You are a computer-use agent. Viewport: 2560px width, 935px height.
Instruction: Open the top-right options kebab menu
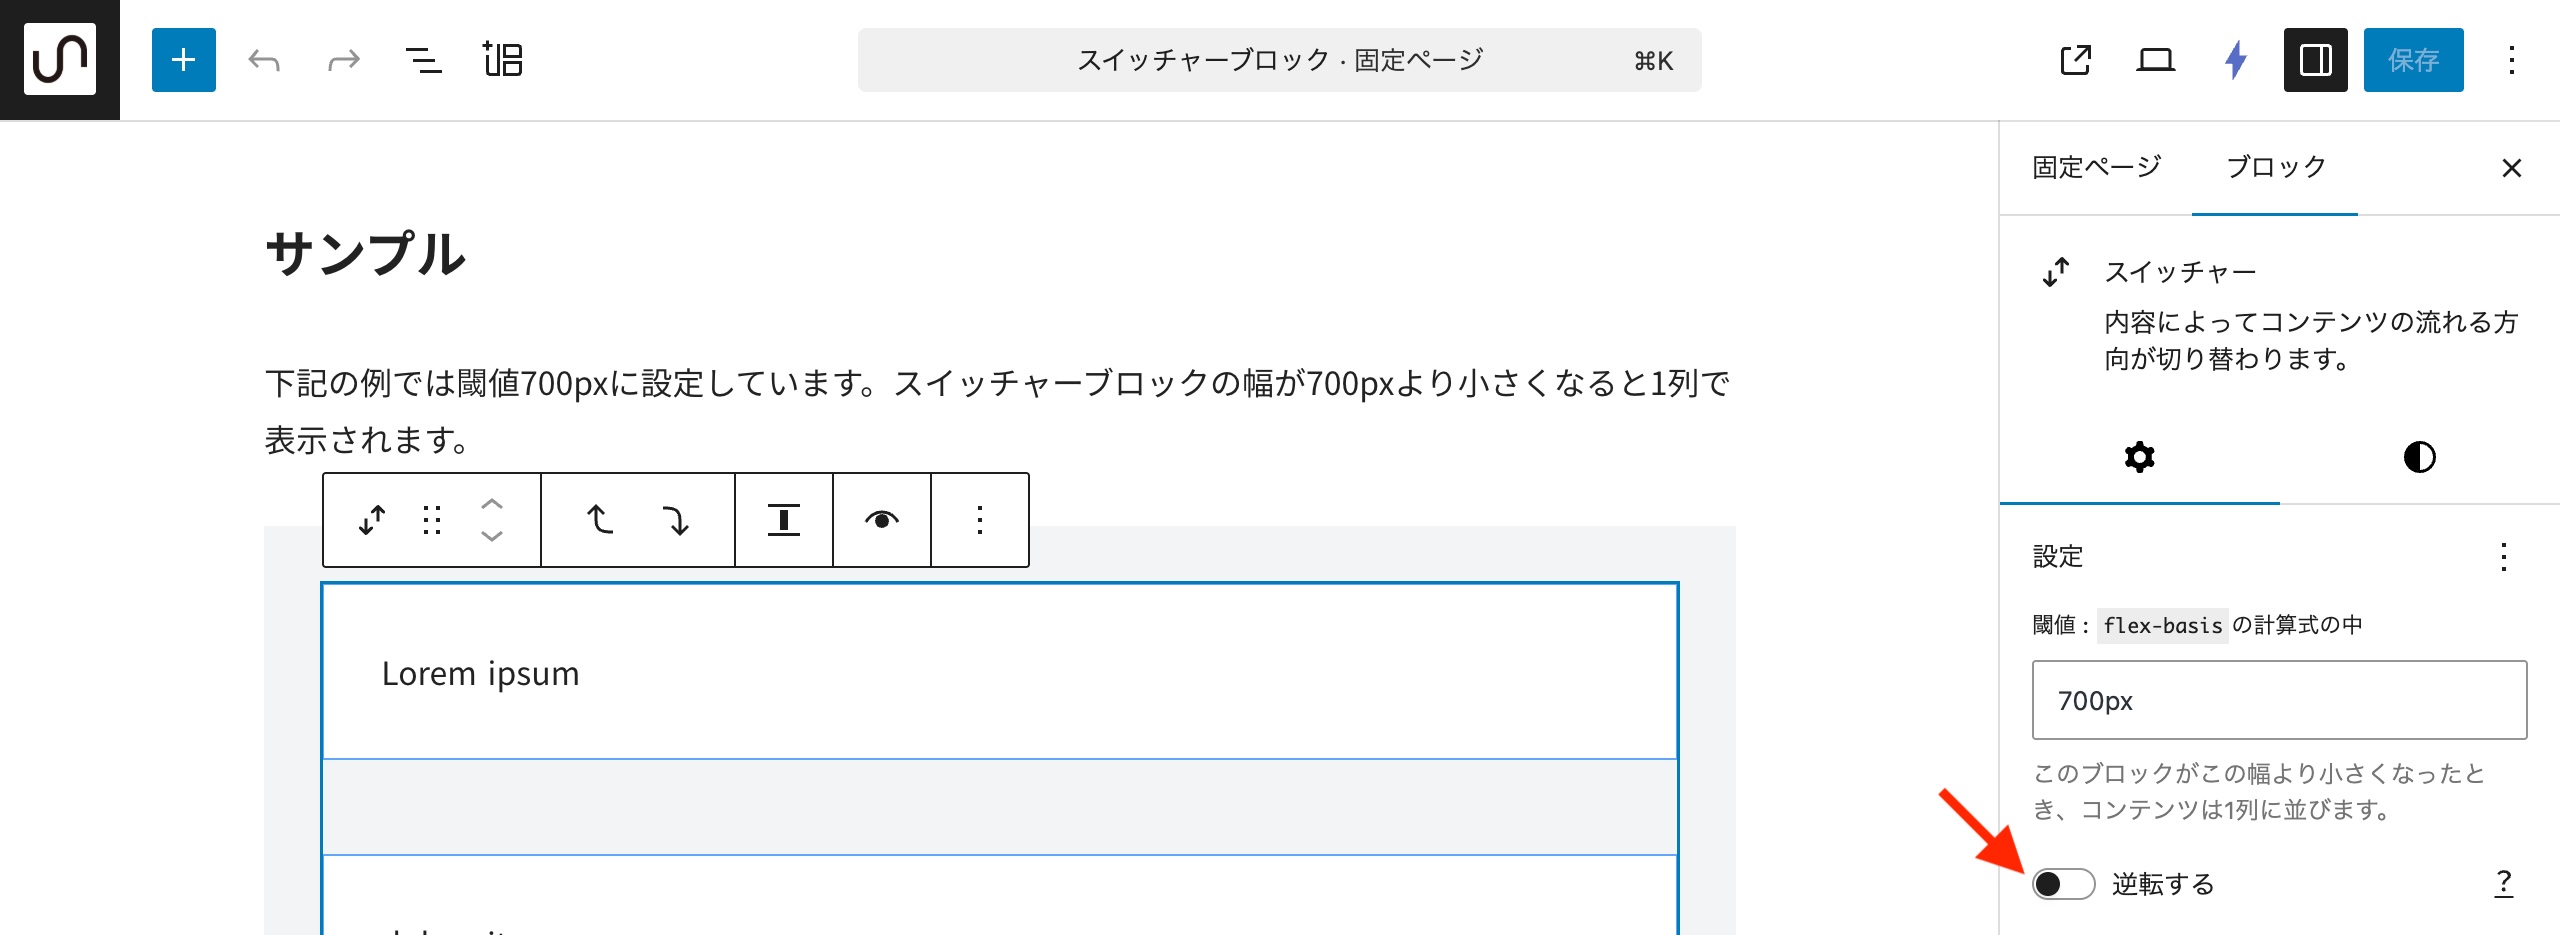pos(2511,60)
